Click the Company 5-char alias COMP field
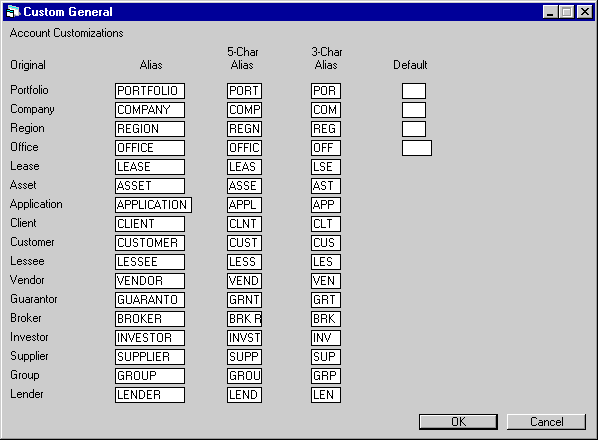Image resolution: width=598 pixels, height=440 pixels. [244, 110]
